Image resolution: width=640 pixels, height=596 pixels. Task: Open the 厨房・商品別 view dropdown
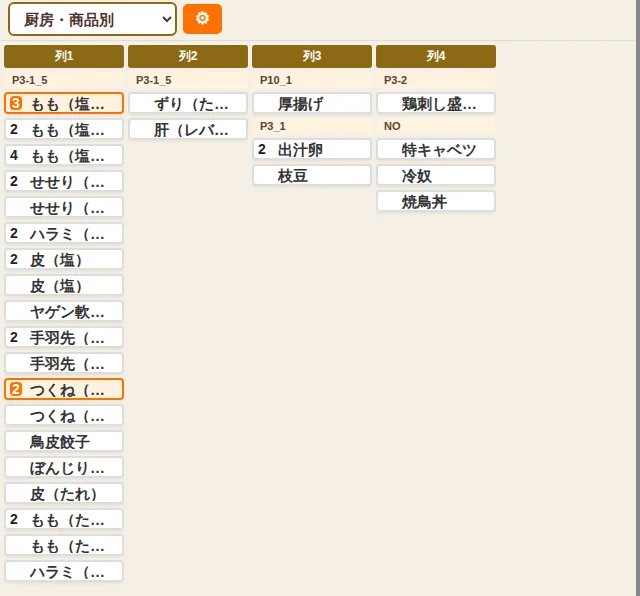pos(92,19)
